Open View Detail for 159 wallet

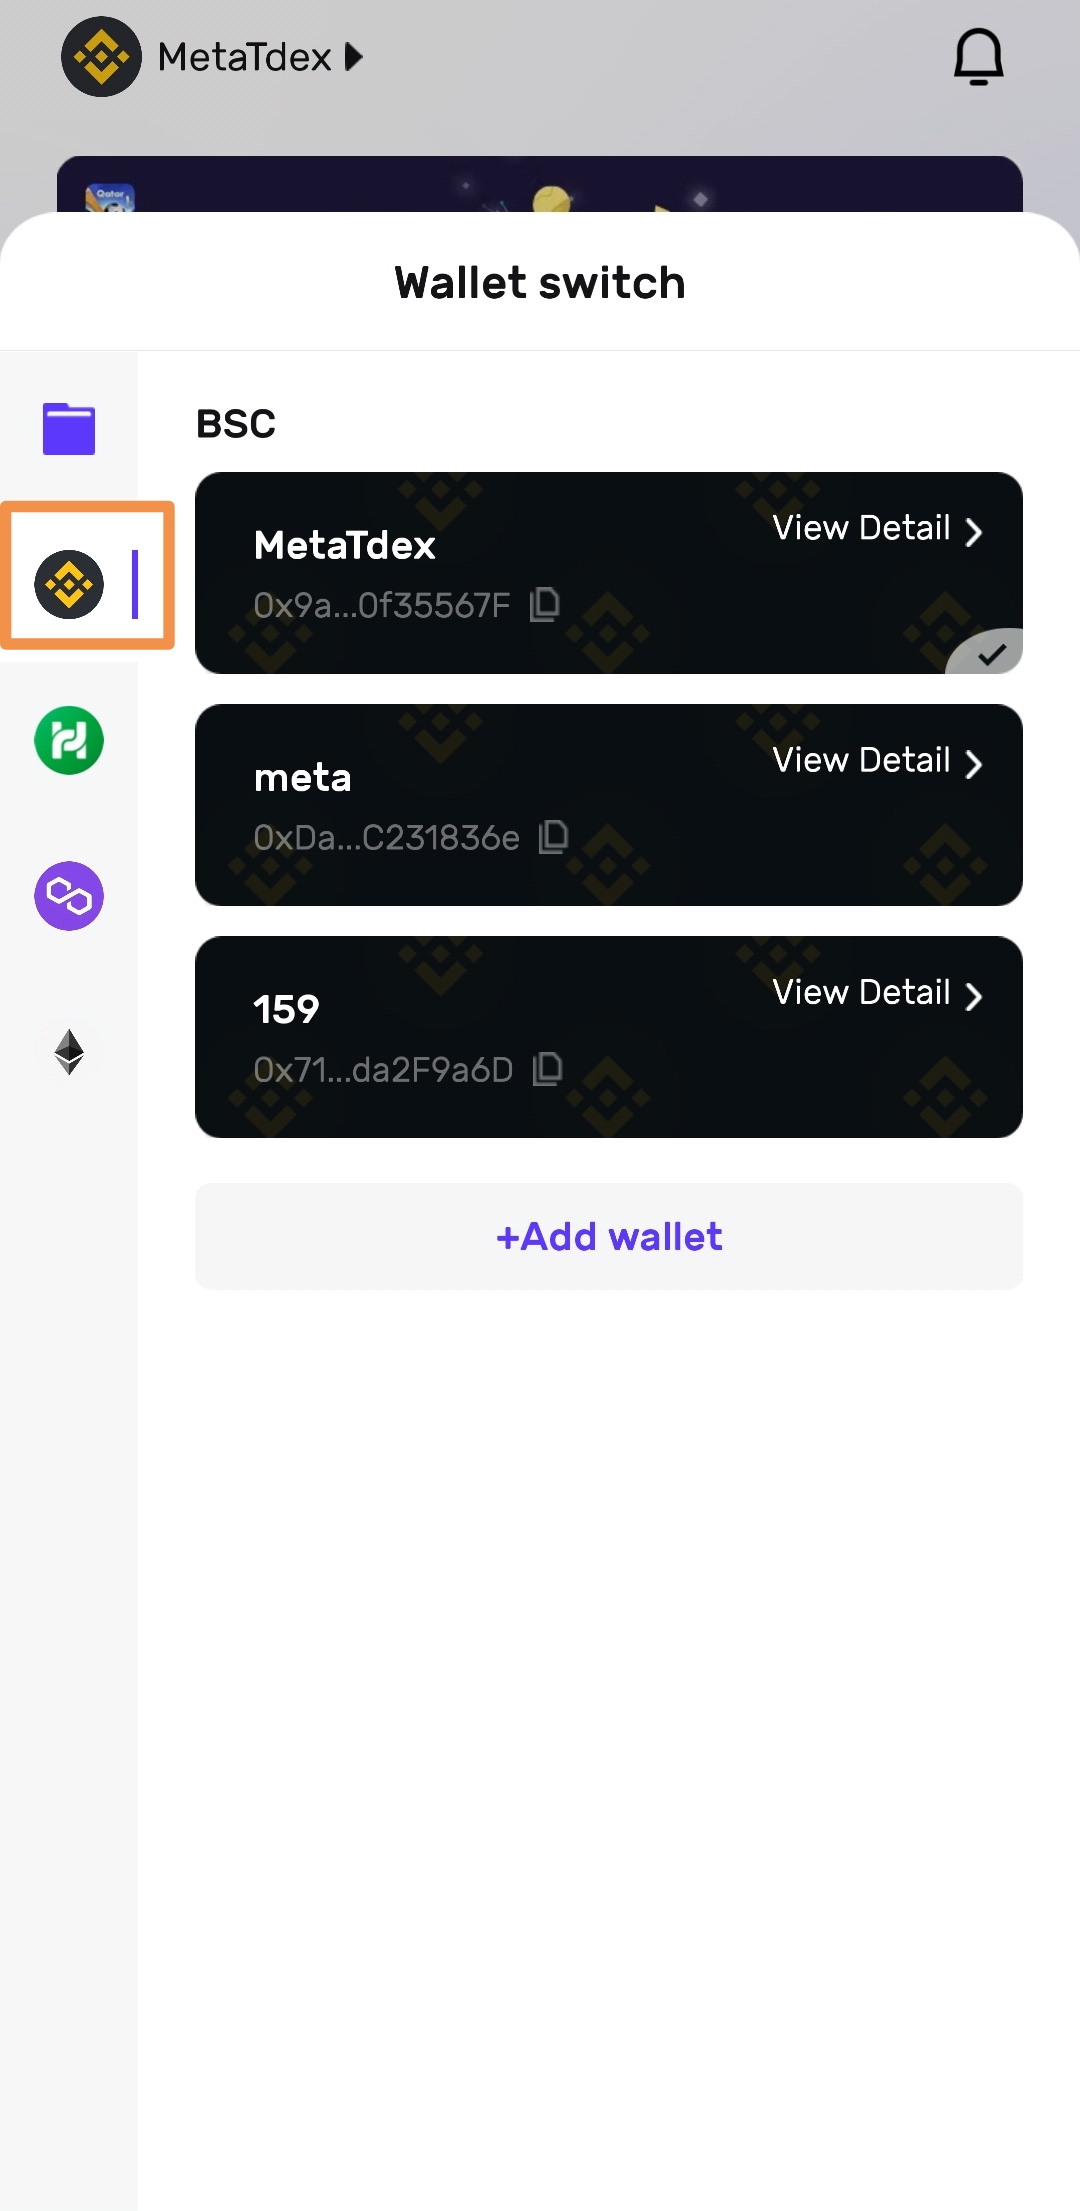877,993
